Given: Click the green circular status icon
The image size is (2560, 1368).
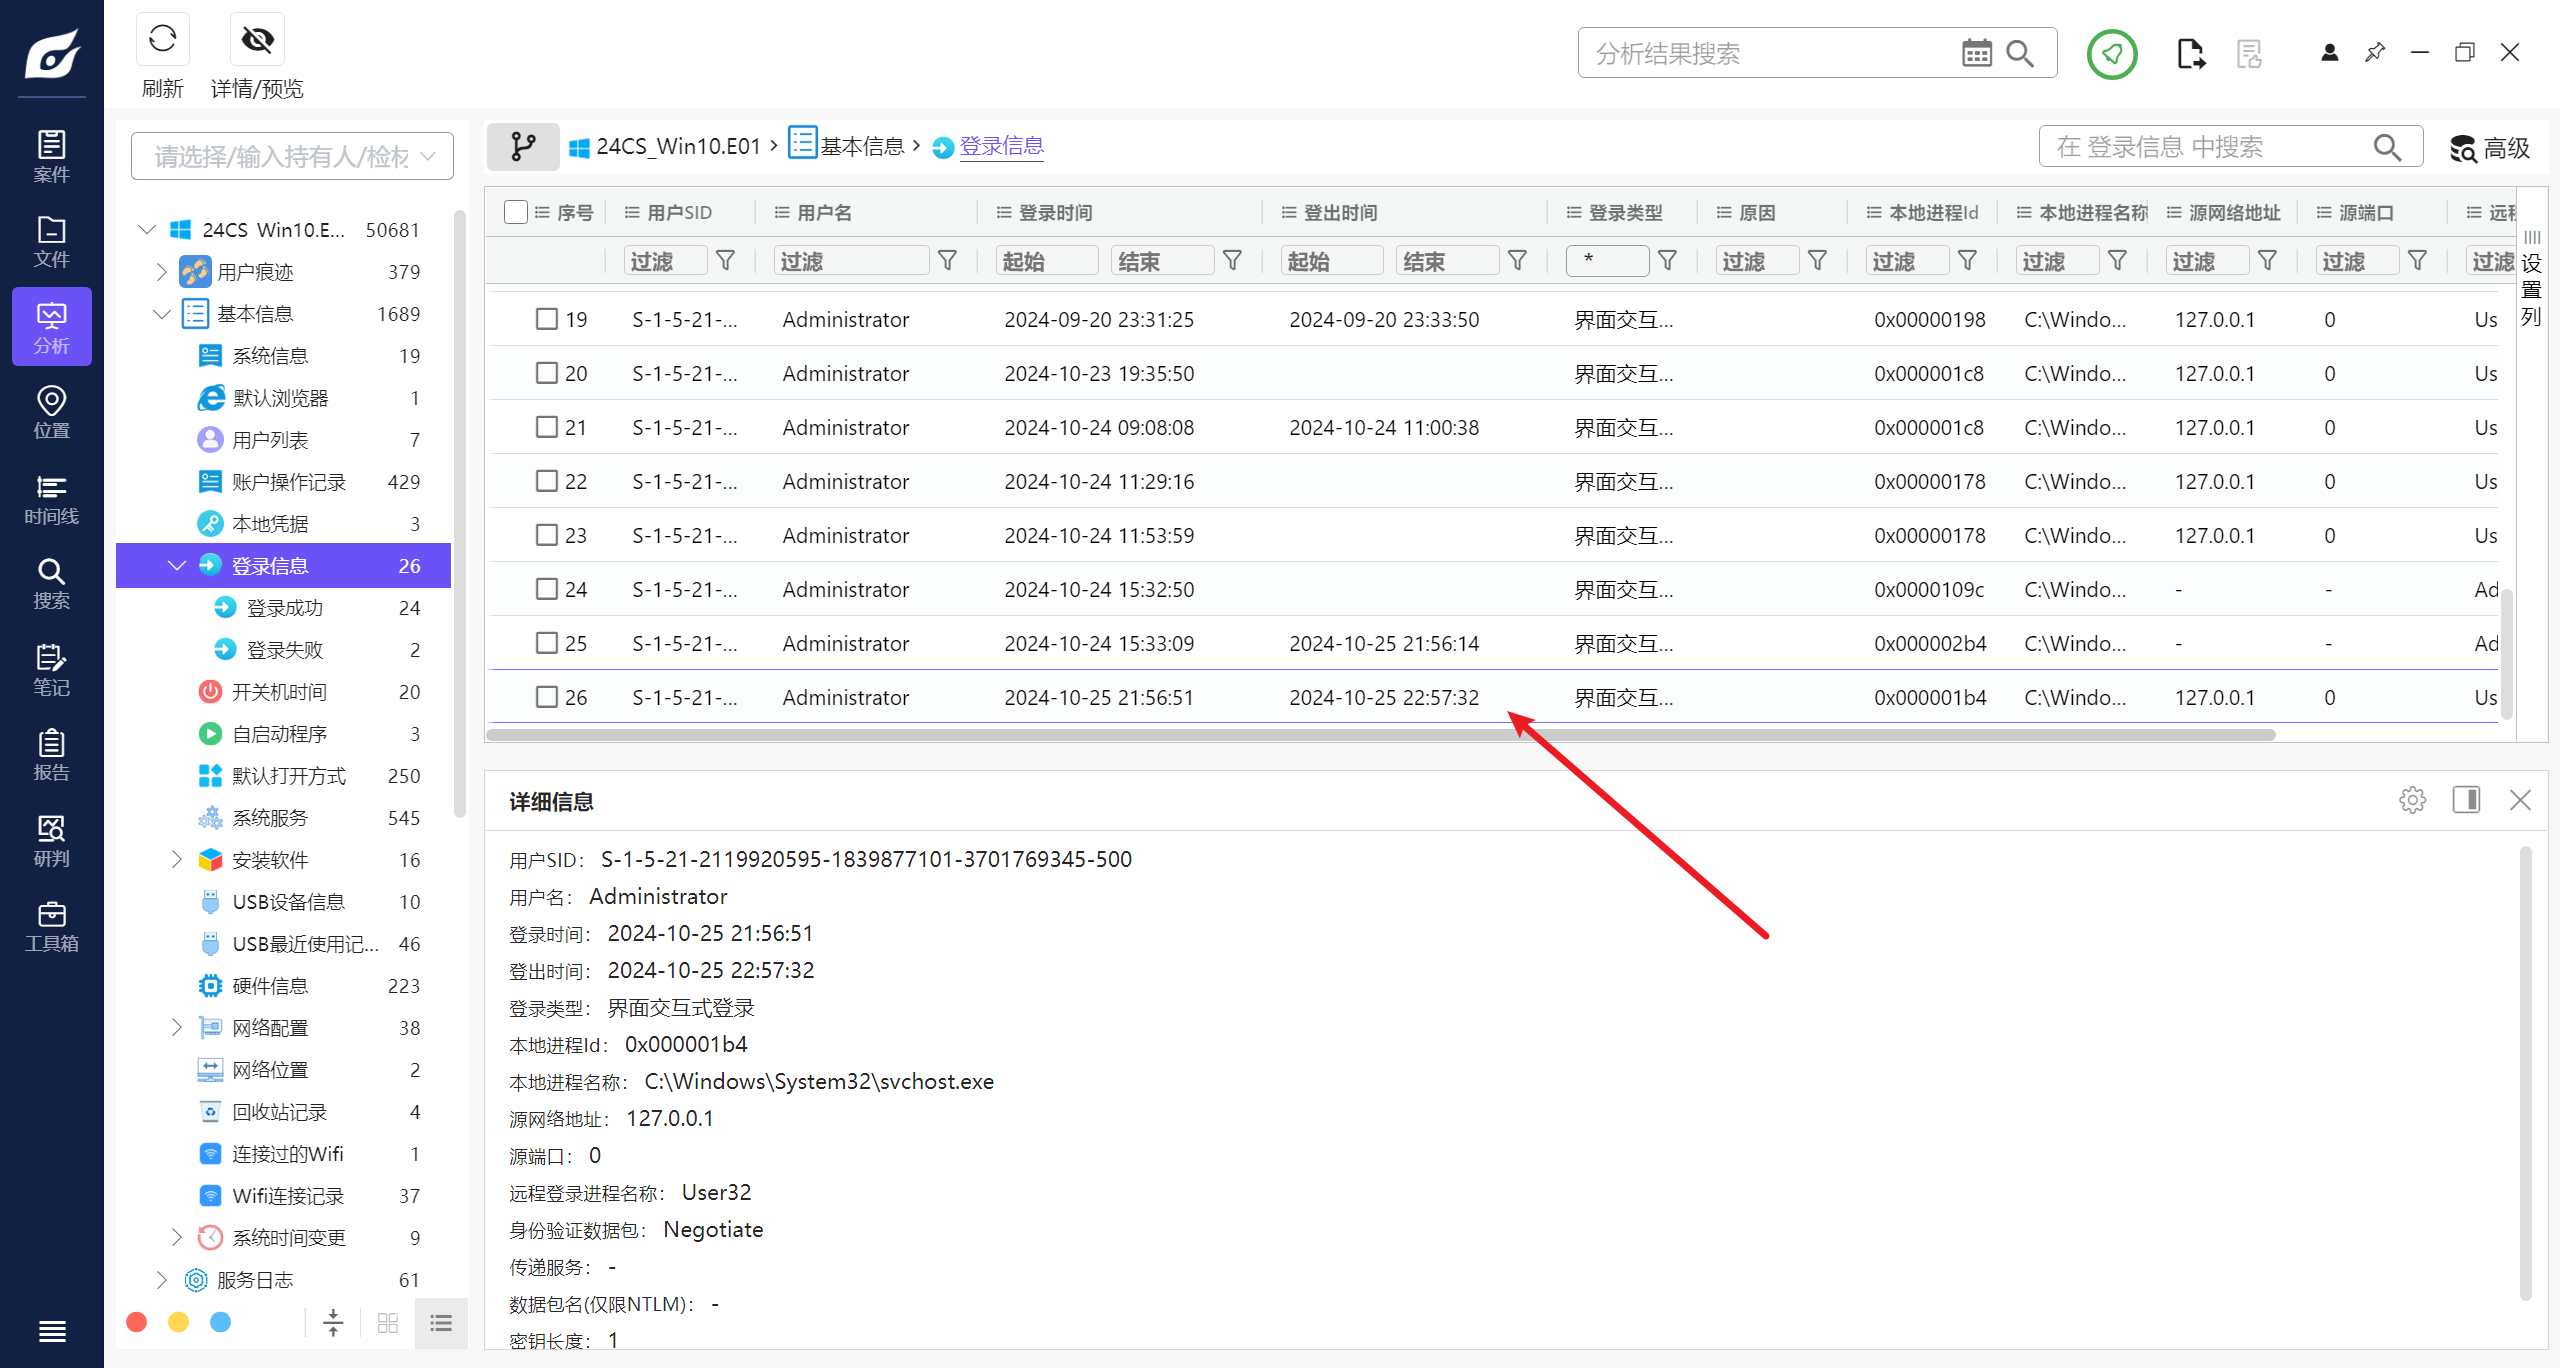Looking at the screenshot, I should tap(2111, 53).
